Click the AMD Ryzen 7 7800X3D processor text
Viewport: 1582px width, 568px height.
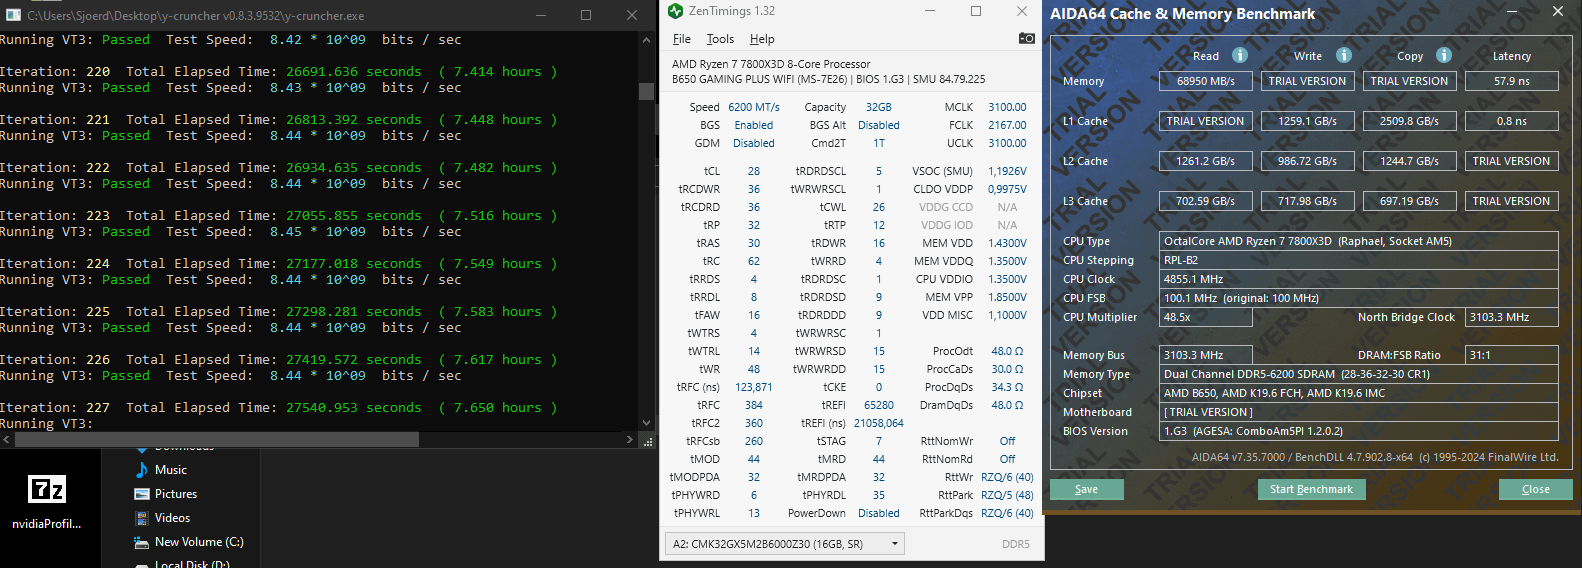(x=771, y=64)
